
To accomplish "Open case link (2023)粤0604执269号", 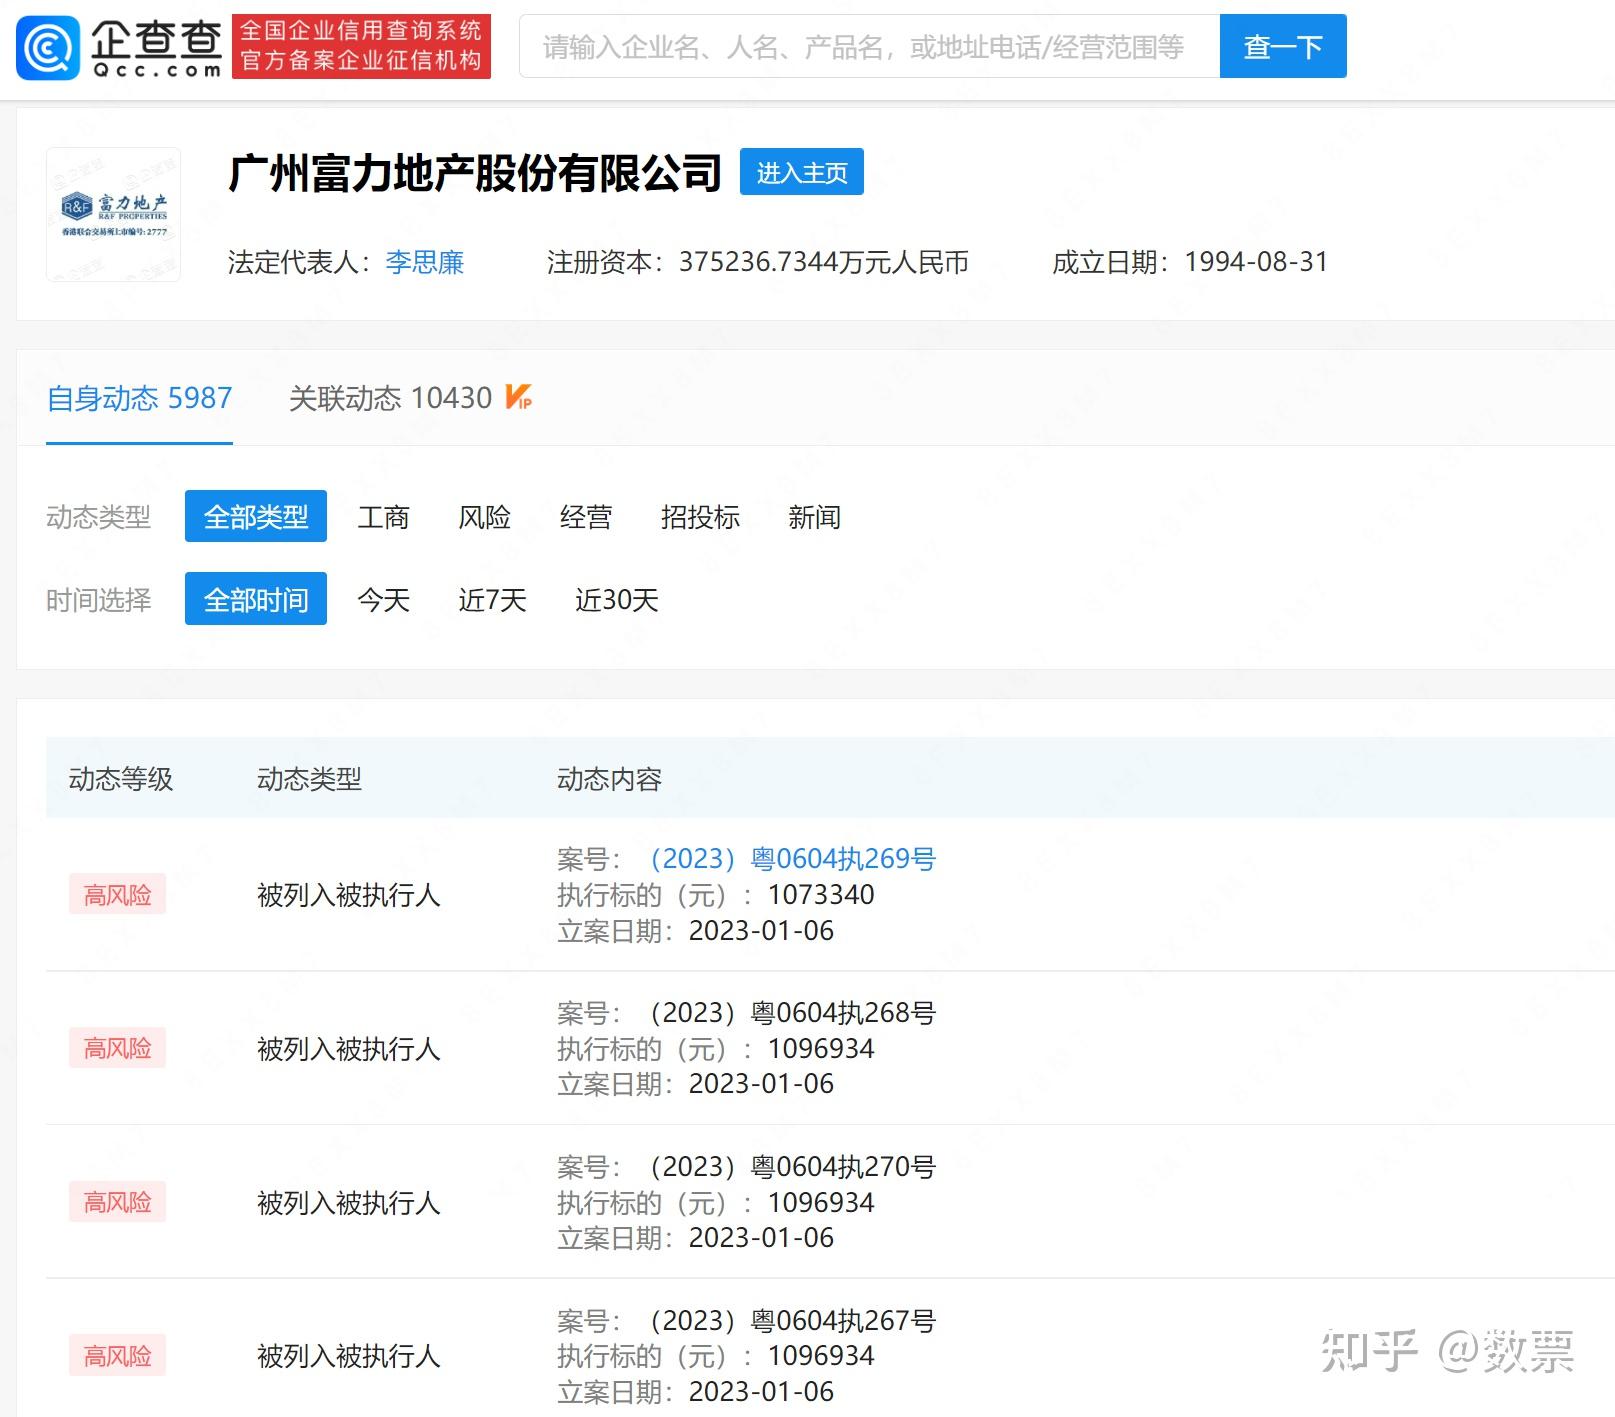I will click(793, 859).
